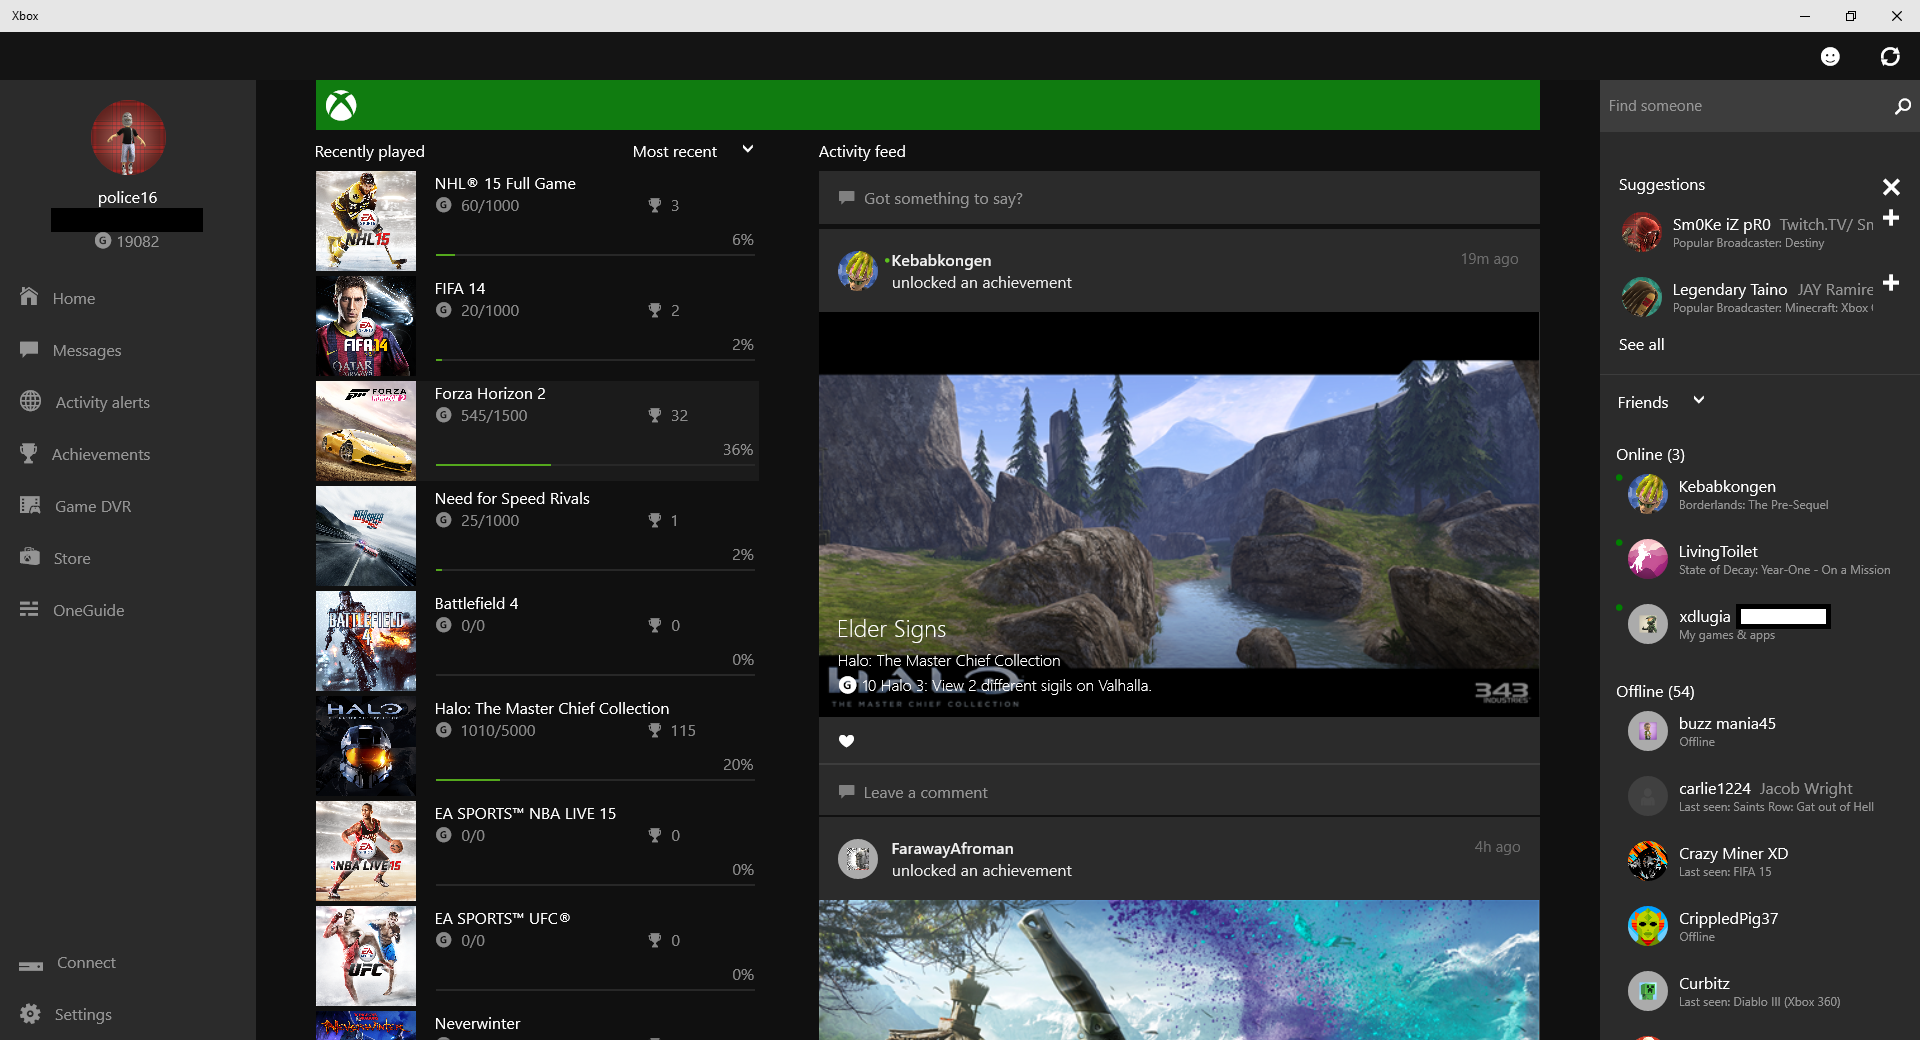Click See all suggestions
Image resolution: width=1920 pixels, height=1040 pixels.
(x=1641, y=344)
